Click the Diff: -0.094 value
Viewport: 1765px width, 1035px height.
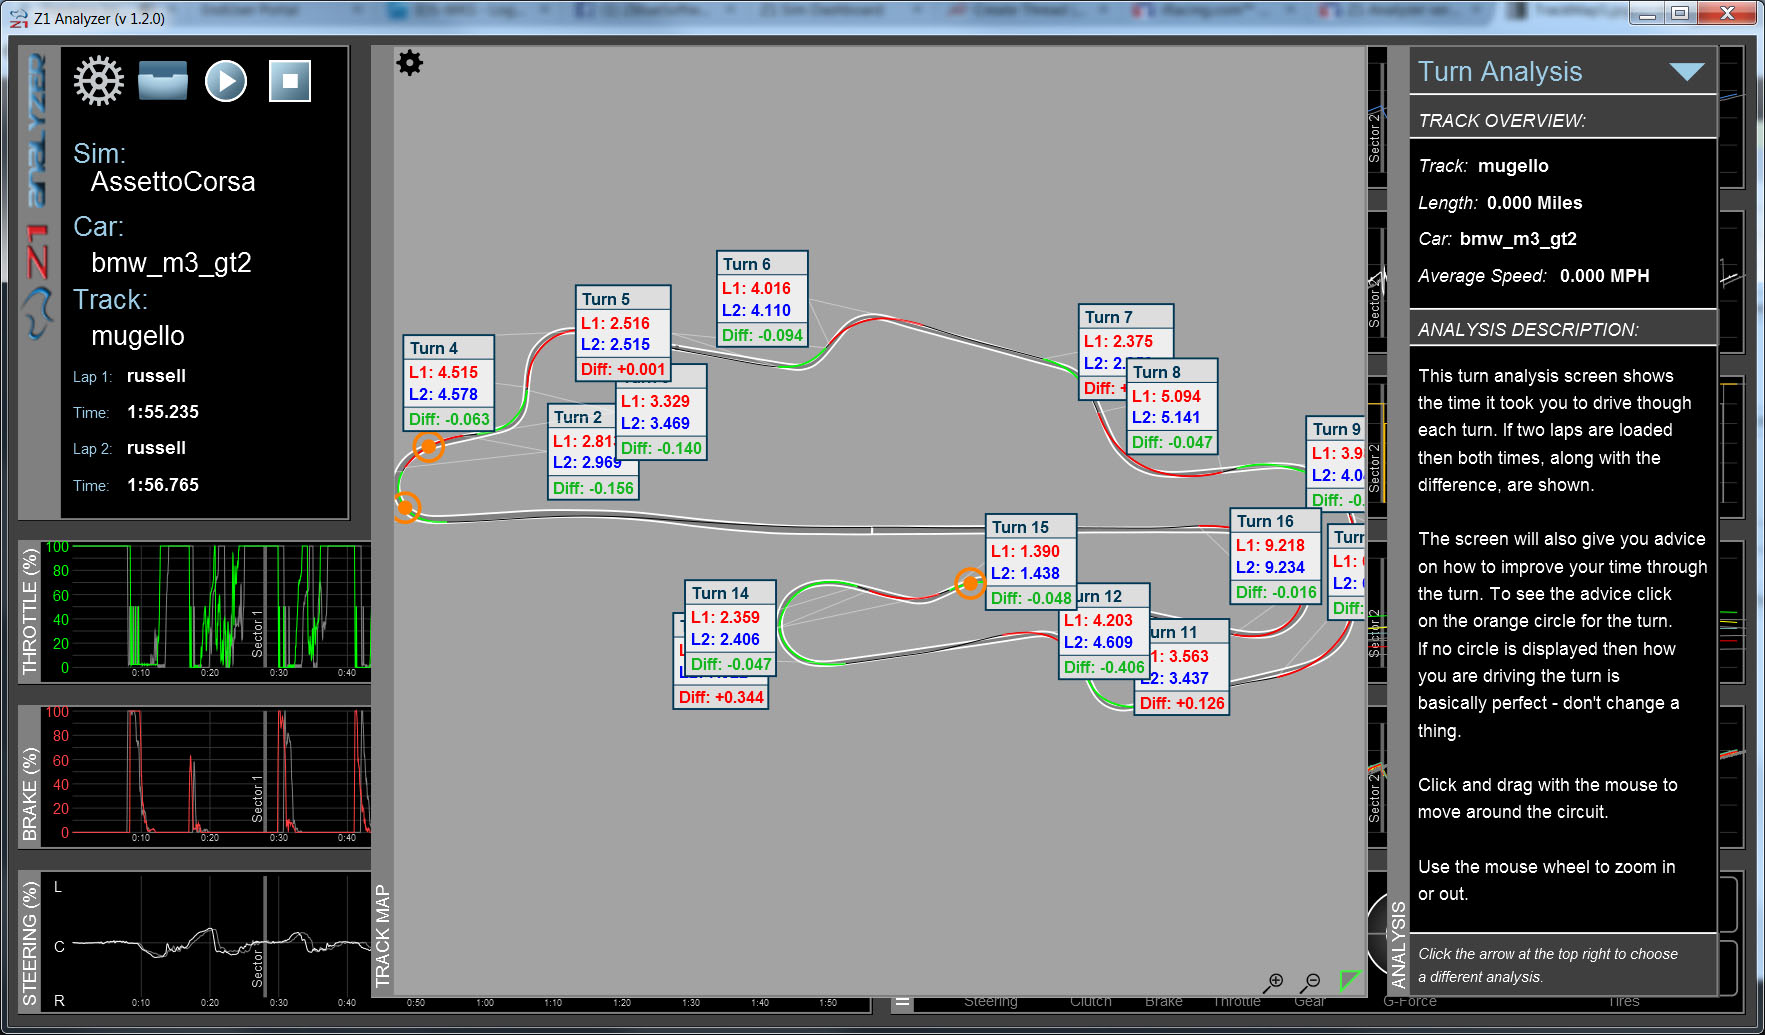[763, 336]
